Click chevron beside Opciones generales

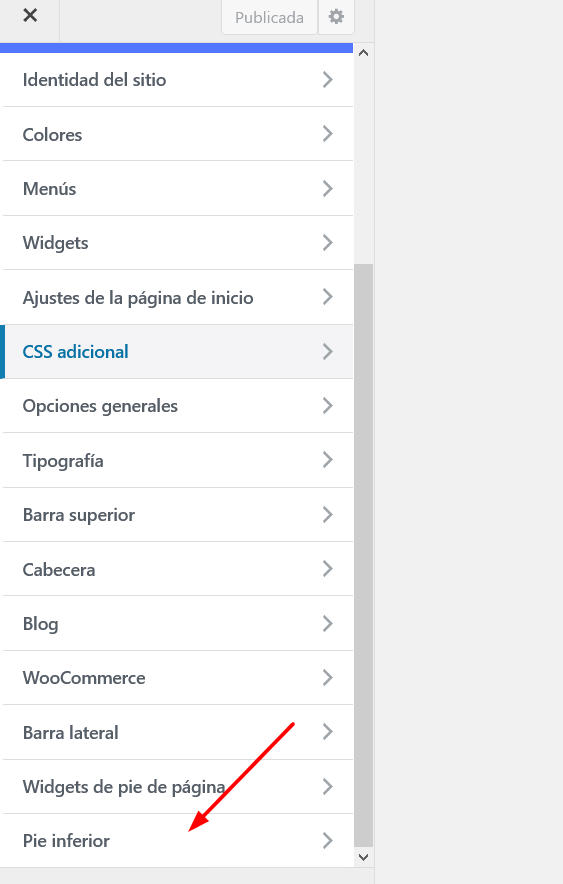click(x=327, y=405)
